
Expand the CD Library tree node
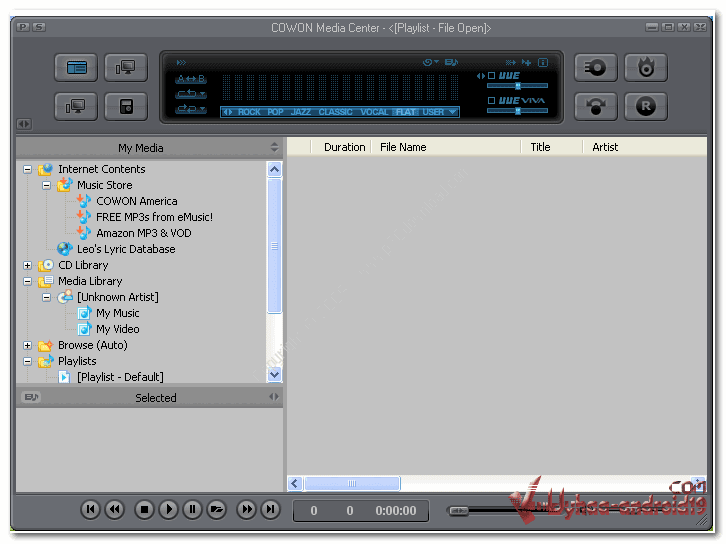[x=27, y=266]
